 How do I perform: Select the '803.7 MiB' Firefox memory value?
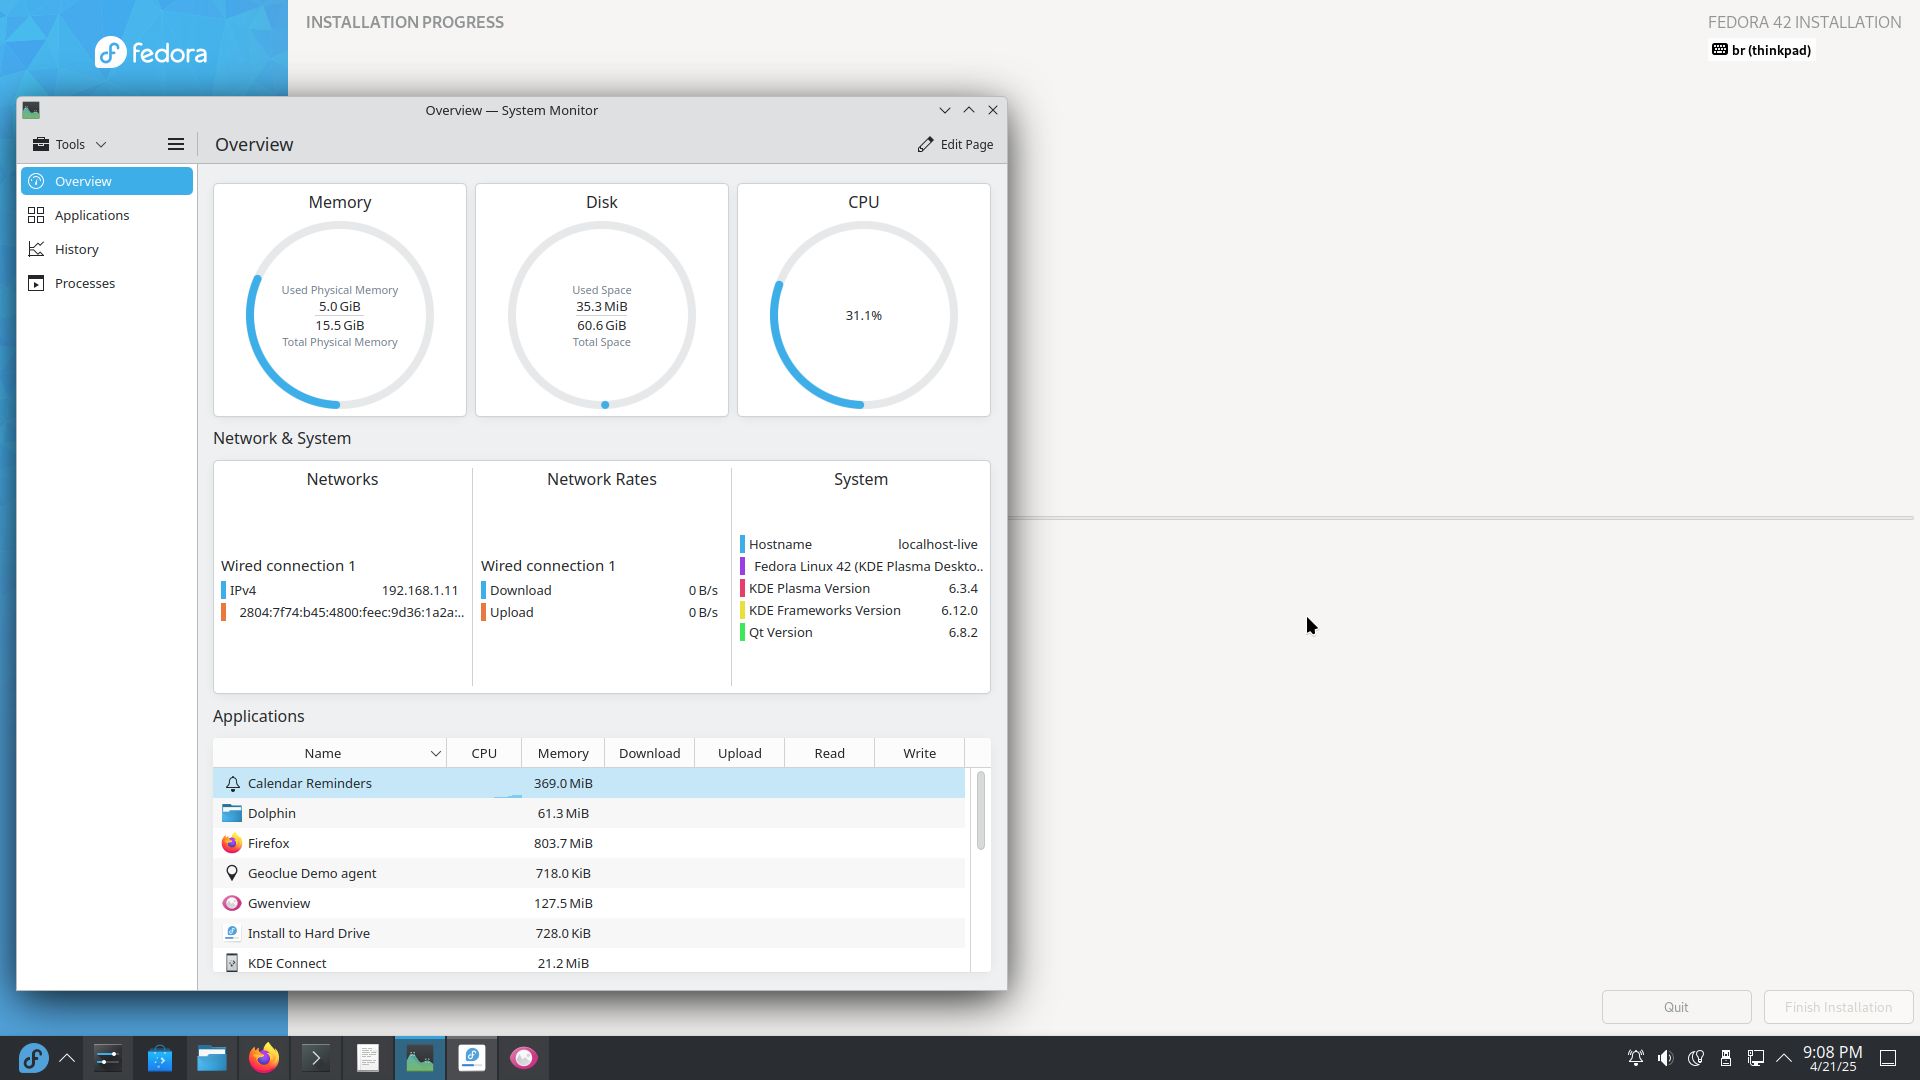coord(563,843)
